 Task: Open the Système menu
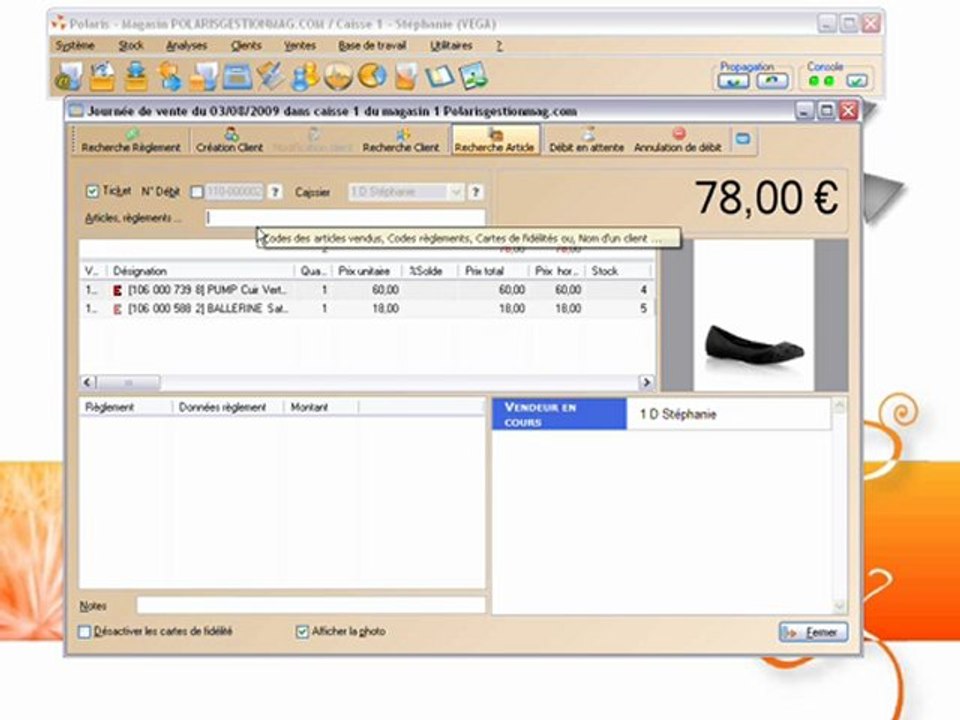click(x=75, y=45)
